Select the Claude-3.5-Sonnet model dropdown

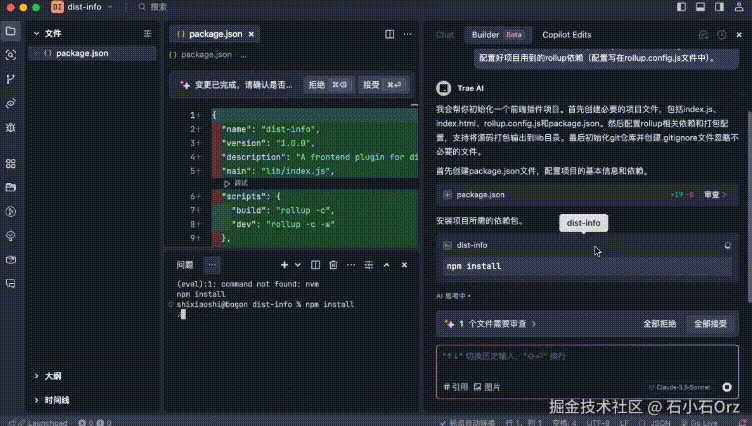(680, 387)
